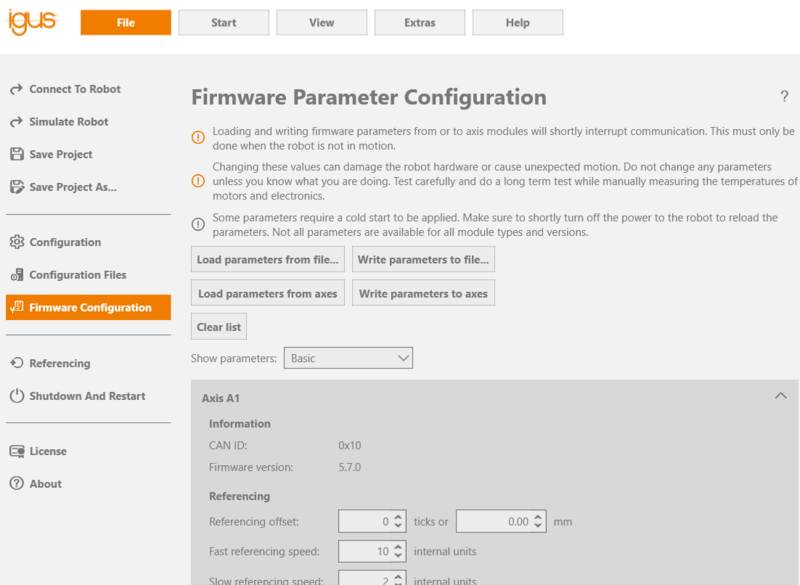
Task: Click the Firmware Parameter Configuration heading
Action: pyautogui.click(x=369, y=97)
